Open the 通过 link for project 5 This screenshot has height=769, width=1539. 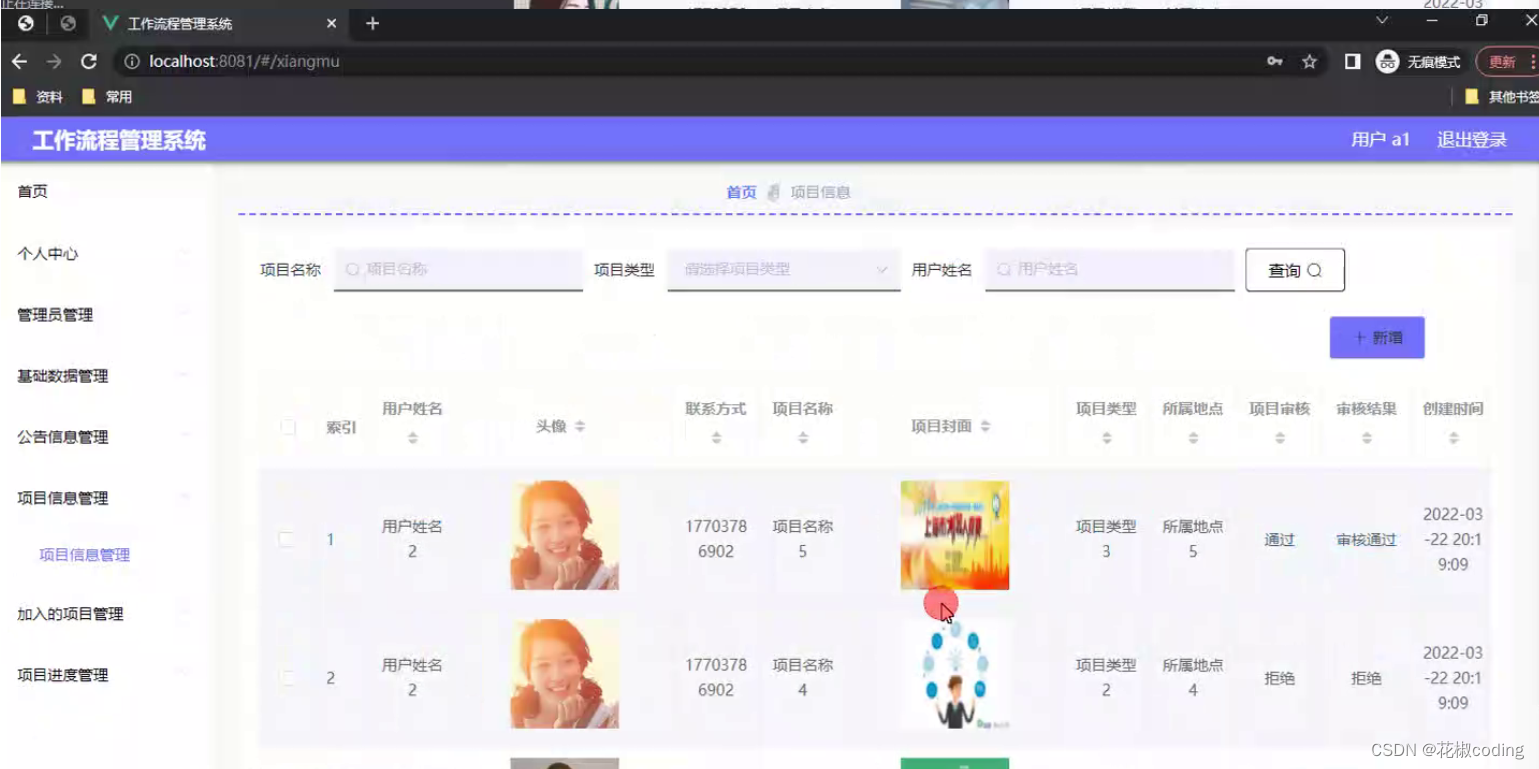[x=1278, y=538]
